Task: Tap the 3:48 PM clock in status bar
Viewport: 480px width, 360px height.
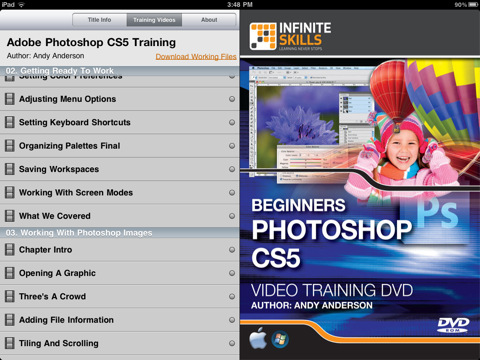Action: pyautogui.click(x=240, y=4)
